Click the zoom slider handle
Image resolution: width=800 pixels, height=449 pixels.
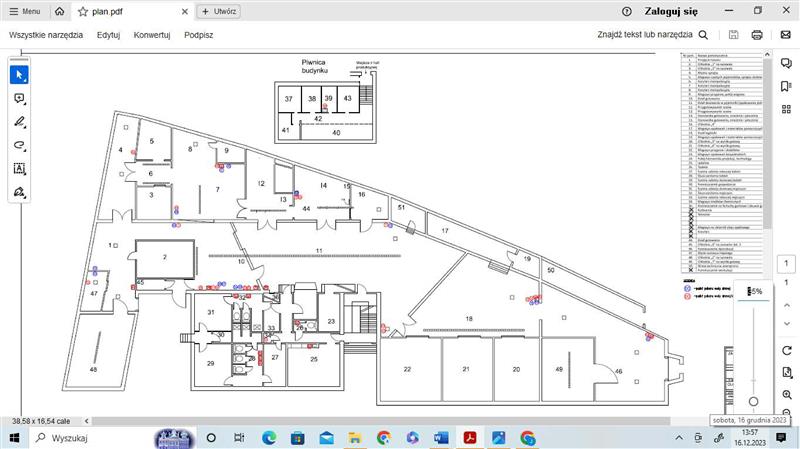click(x=753, y=401)
